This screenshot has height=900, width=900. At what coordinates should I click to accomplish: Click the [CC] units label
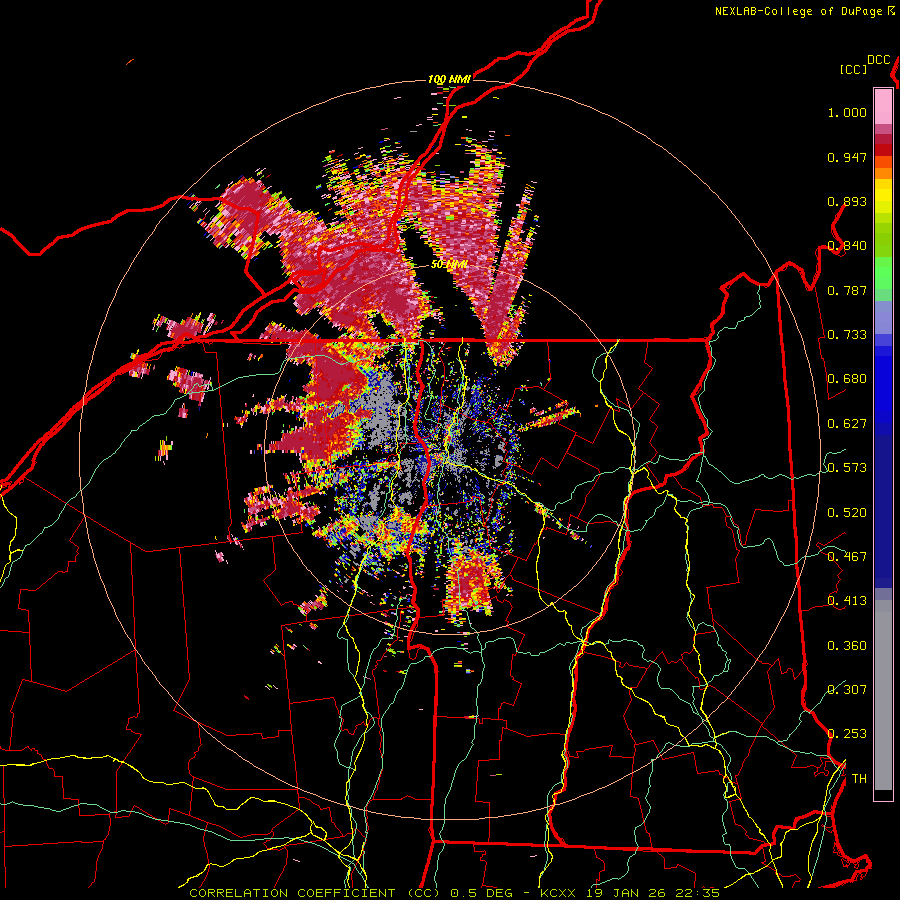click(853, 69)
